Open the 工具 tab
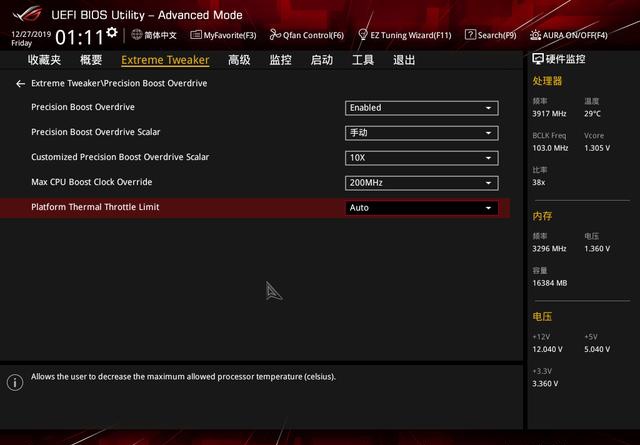The width and height of the screenshot is (640, 445). [x=363, y=60]
